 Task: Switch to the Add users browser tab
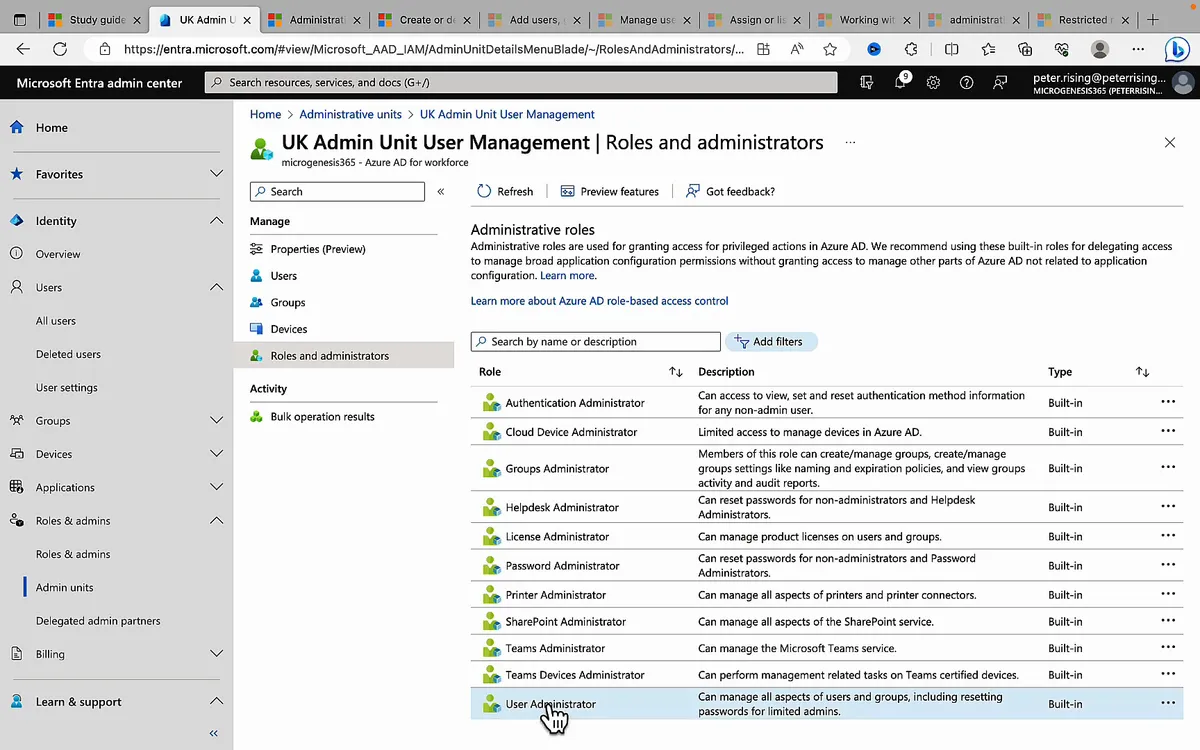click(532, 20)
